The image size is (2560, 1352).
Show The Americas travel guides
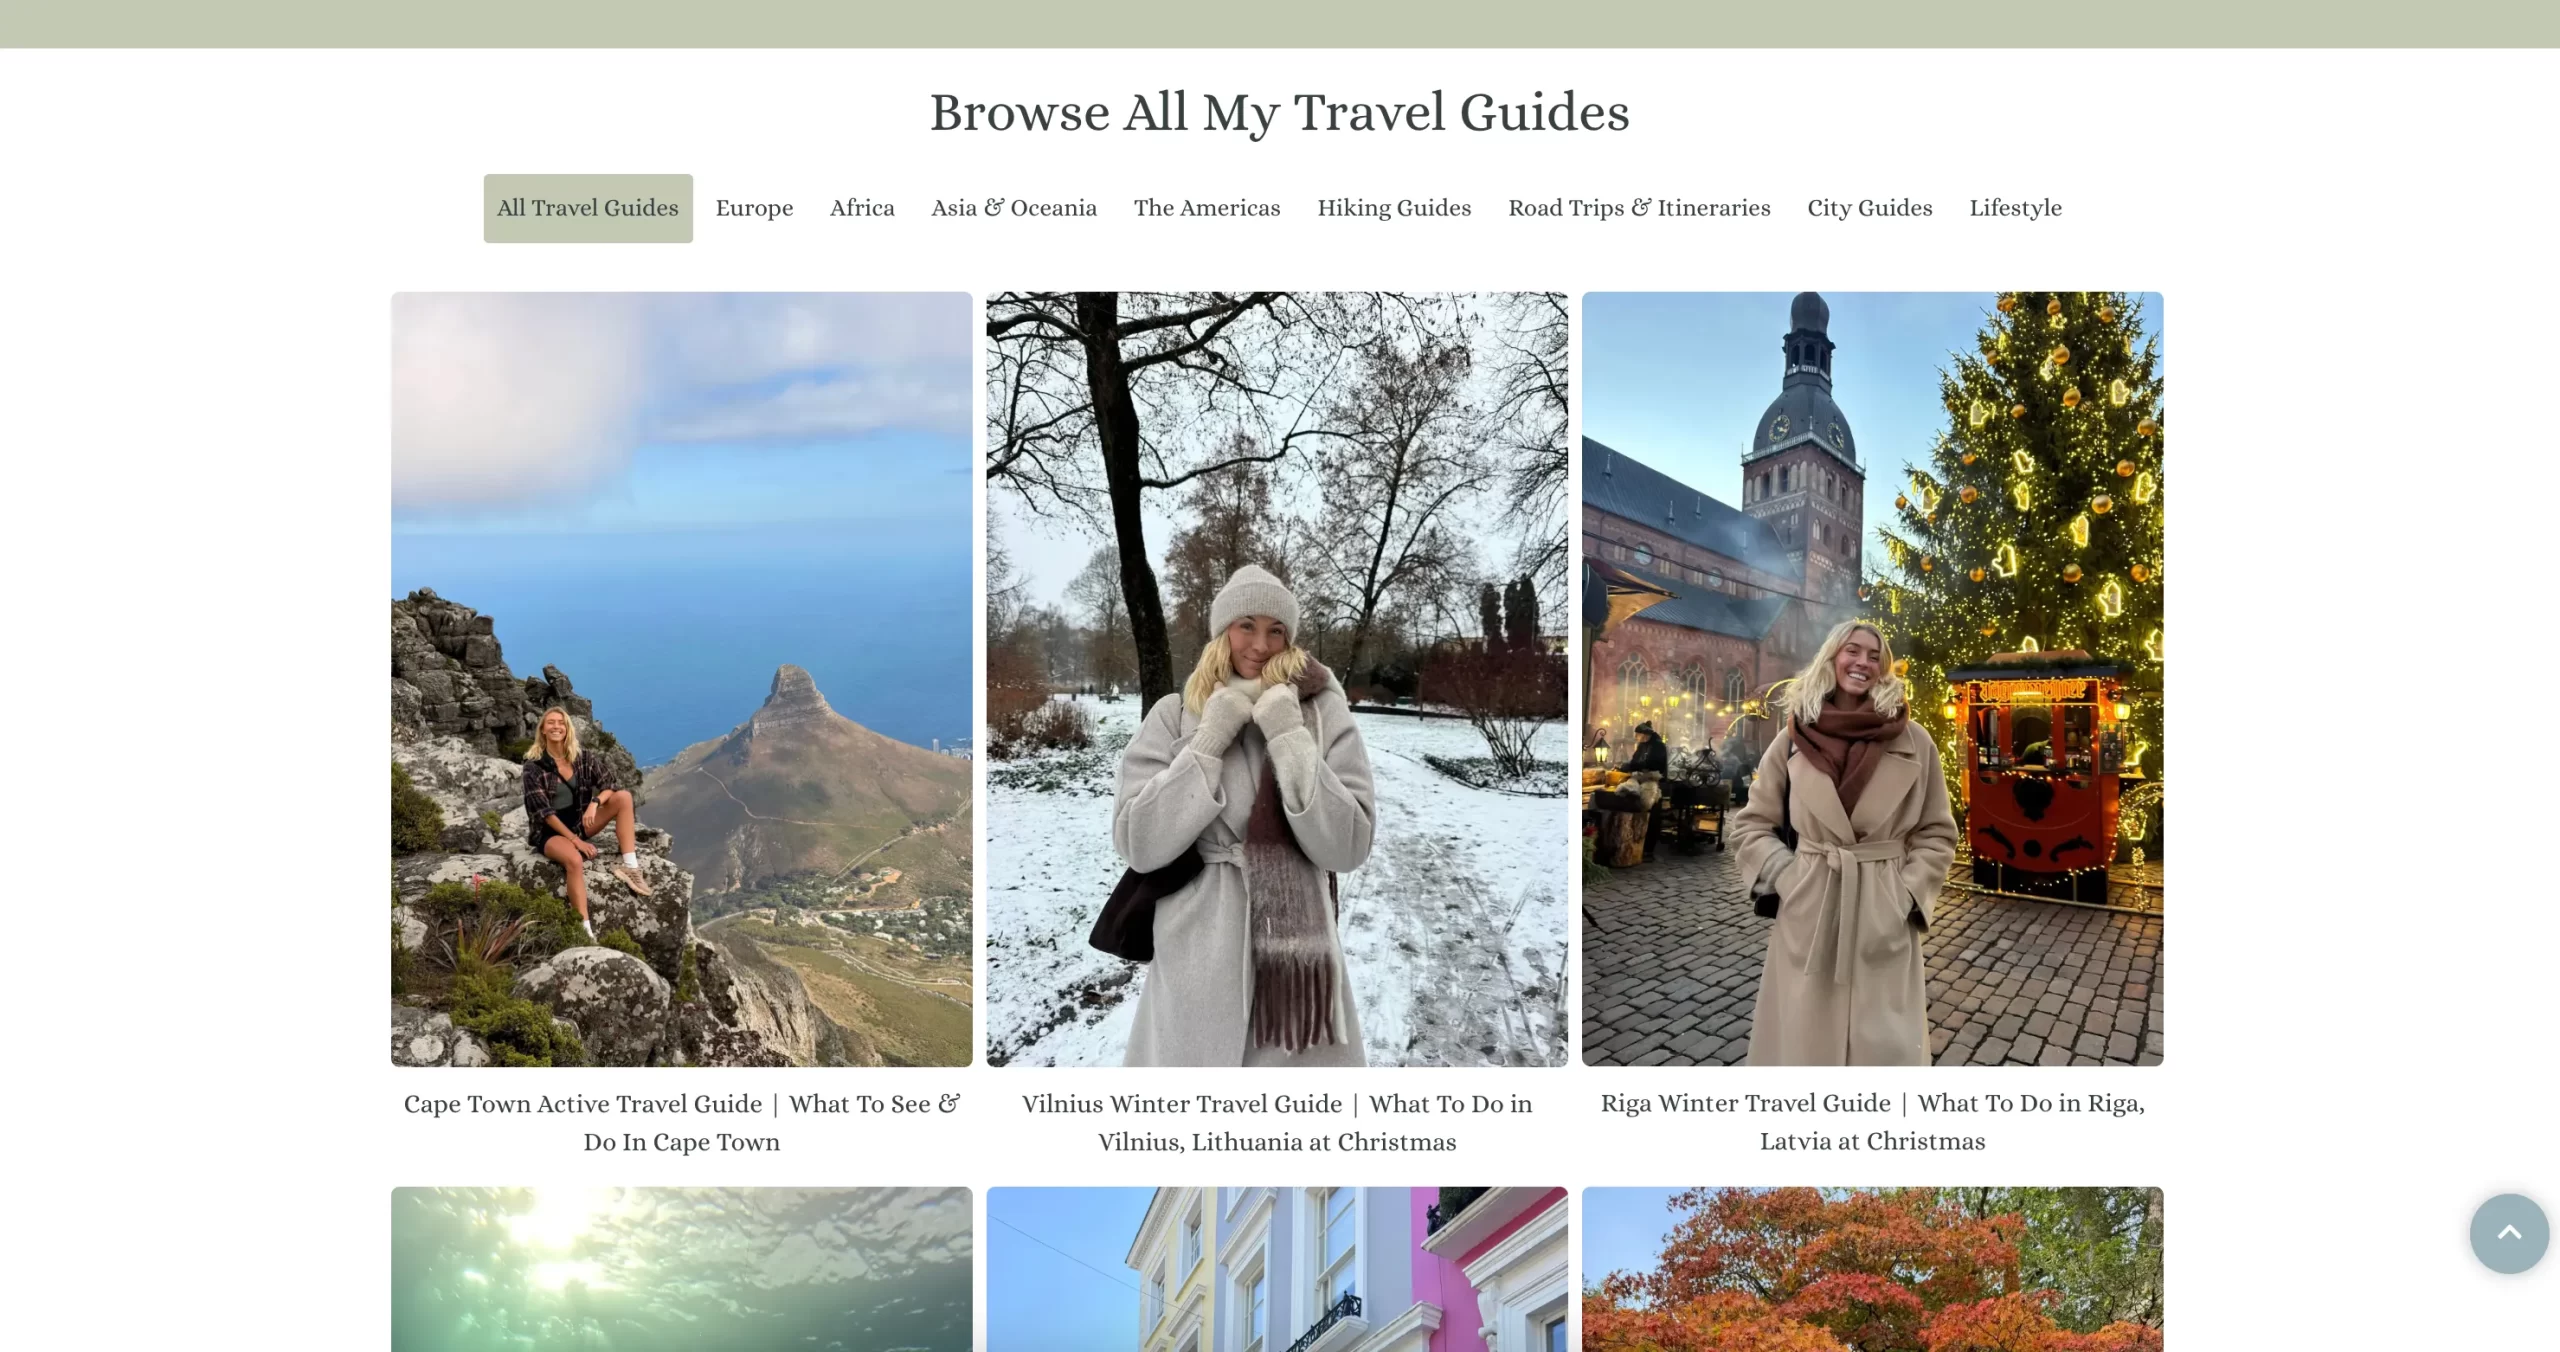tap(1207, 208)
